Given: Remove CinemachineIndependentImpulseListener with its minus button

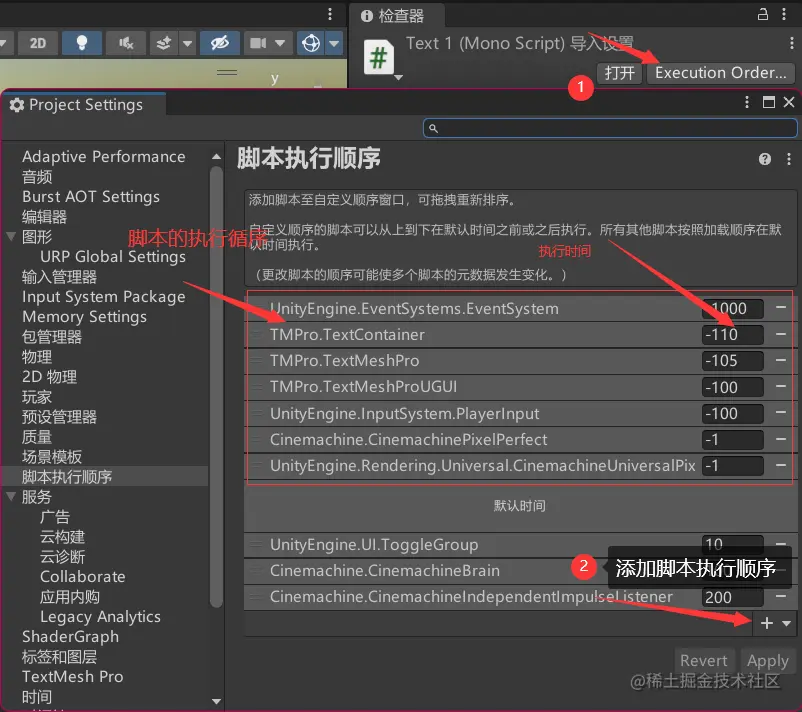Looking at the screenshot, I should [x=781, y=596].
